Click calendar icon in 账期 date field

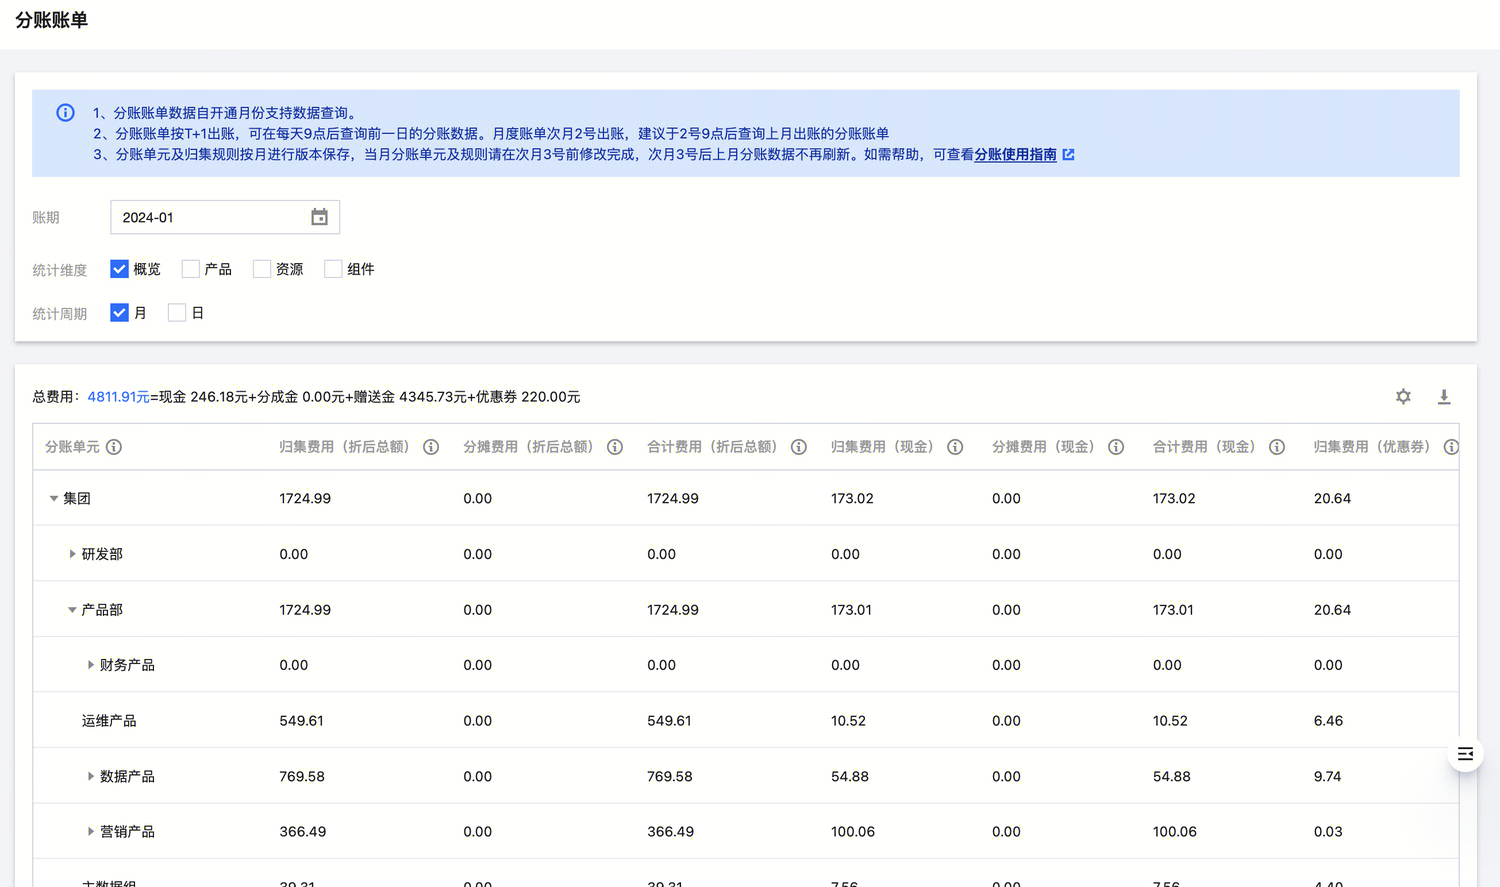(x=319, y=217)
